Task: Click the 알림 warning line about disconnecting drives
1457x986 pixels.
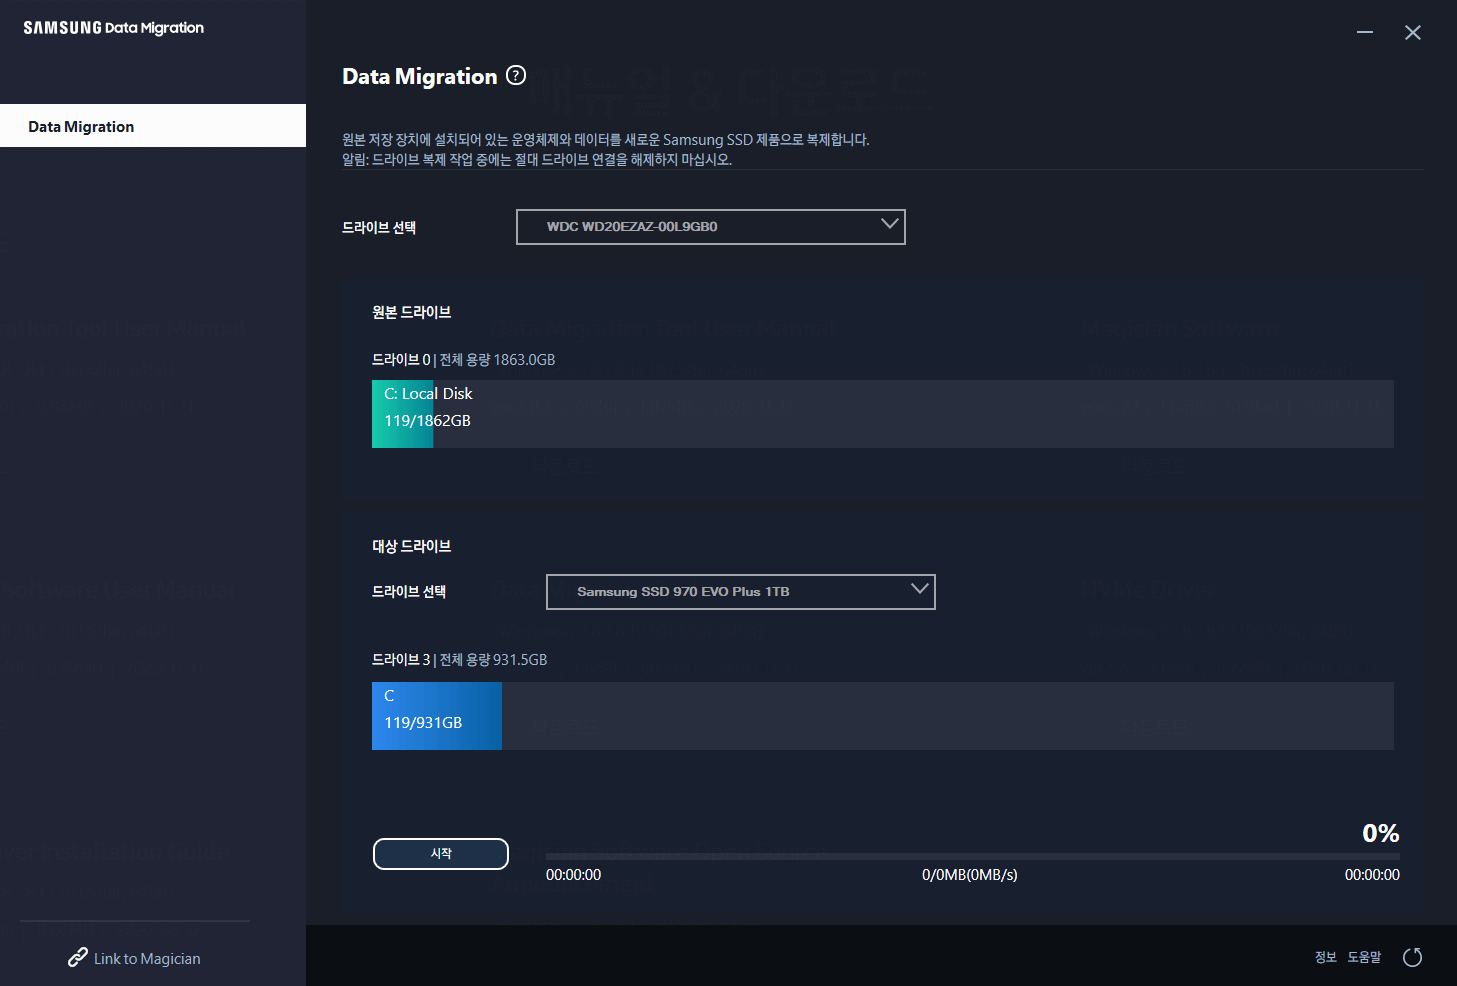Action: coord(537,160)
